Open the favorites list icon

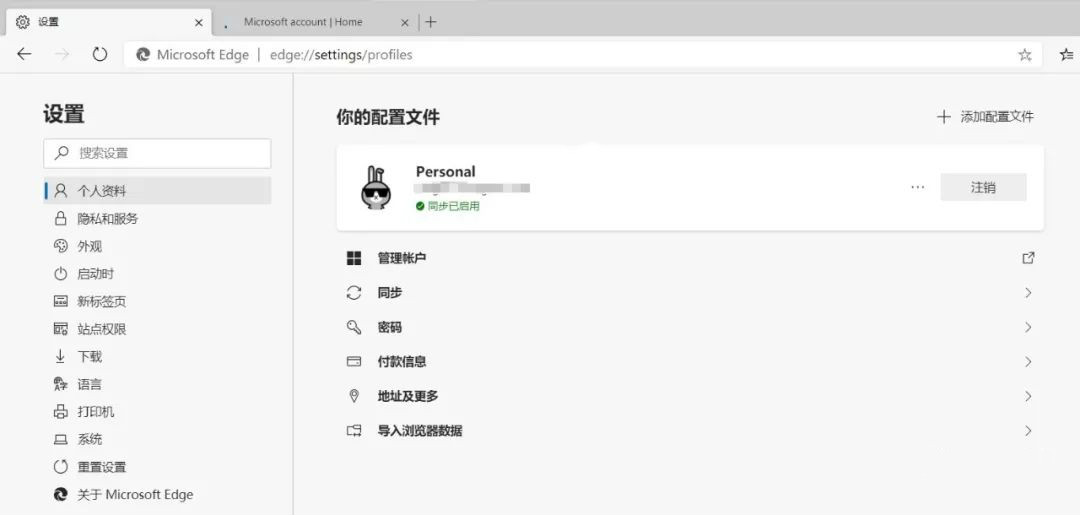tap(1067, 55)
